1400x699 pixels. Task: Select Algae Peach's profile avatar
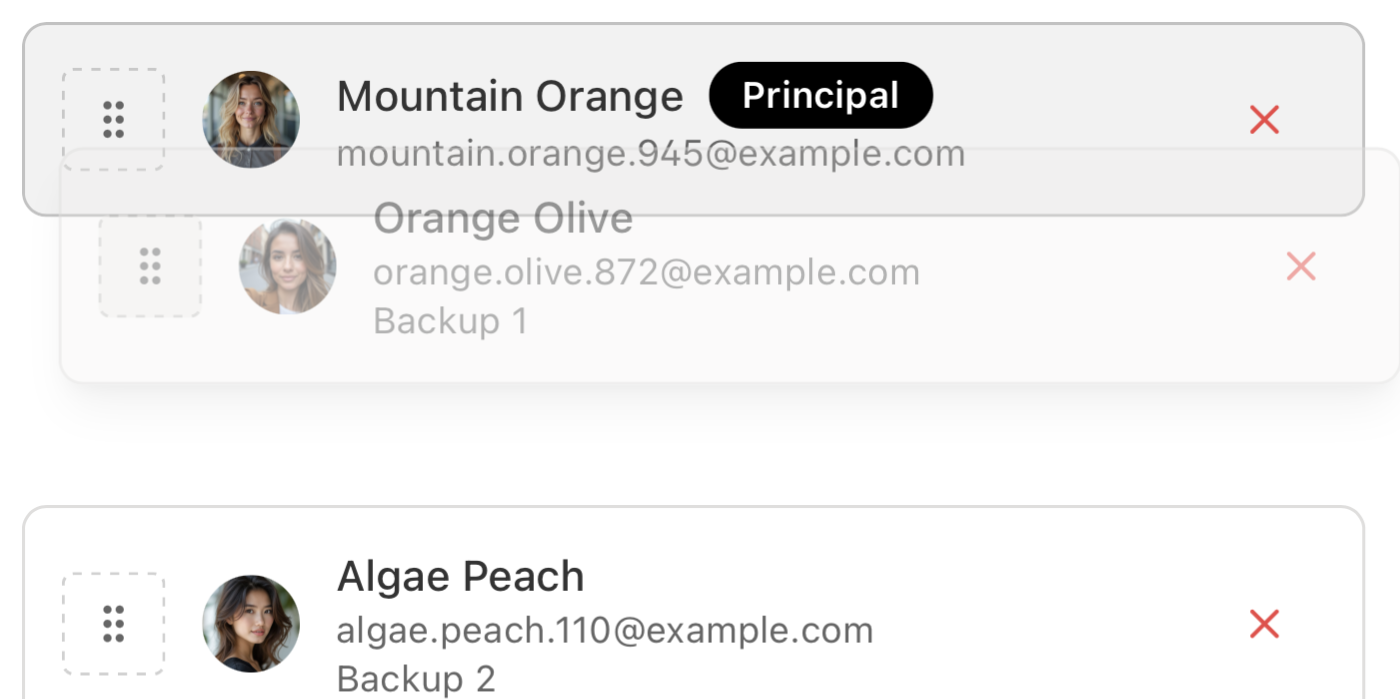(251, 624)
